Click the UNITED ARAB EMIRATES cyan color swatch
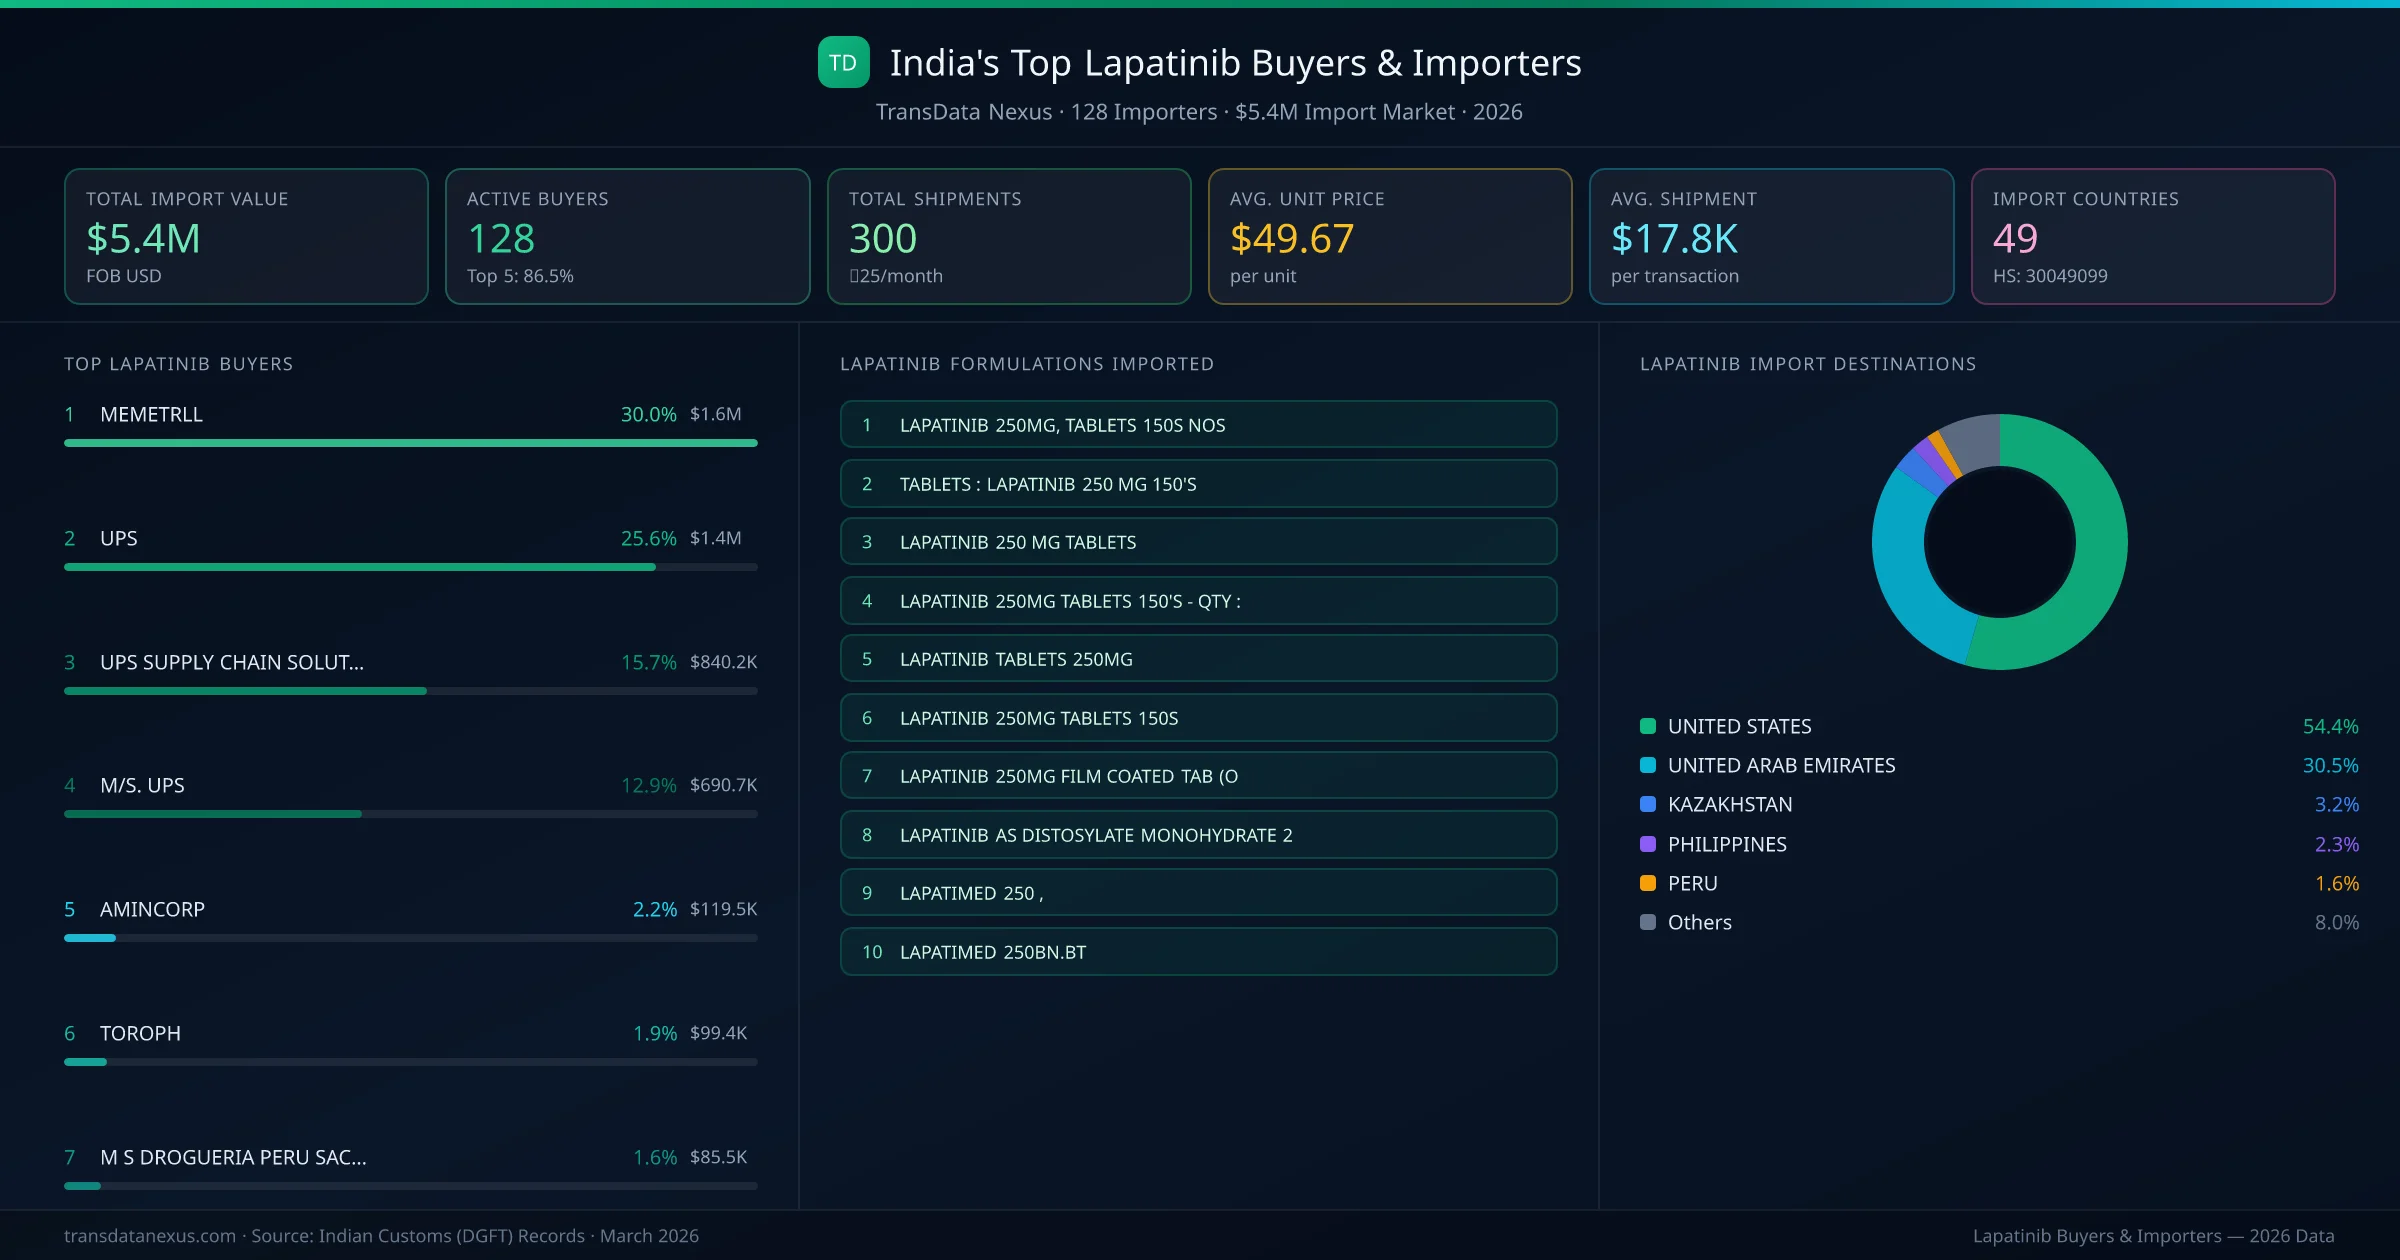The width and height of the screenshot is (2400, 1260). pos(1646,765)
